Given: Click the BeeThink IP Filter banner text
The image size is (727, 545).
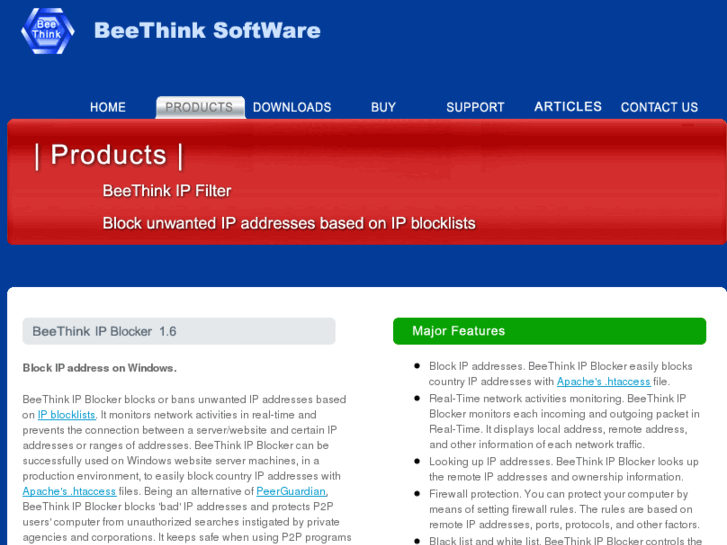Looking at the screenshot, I should click(167, 191).
